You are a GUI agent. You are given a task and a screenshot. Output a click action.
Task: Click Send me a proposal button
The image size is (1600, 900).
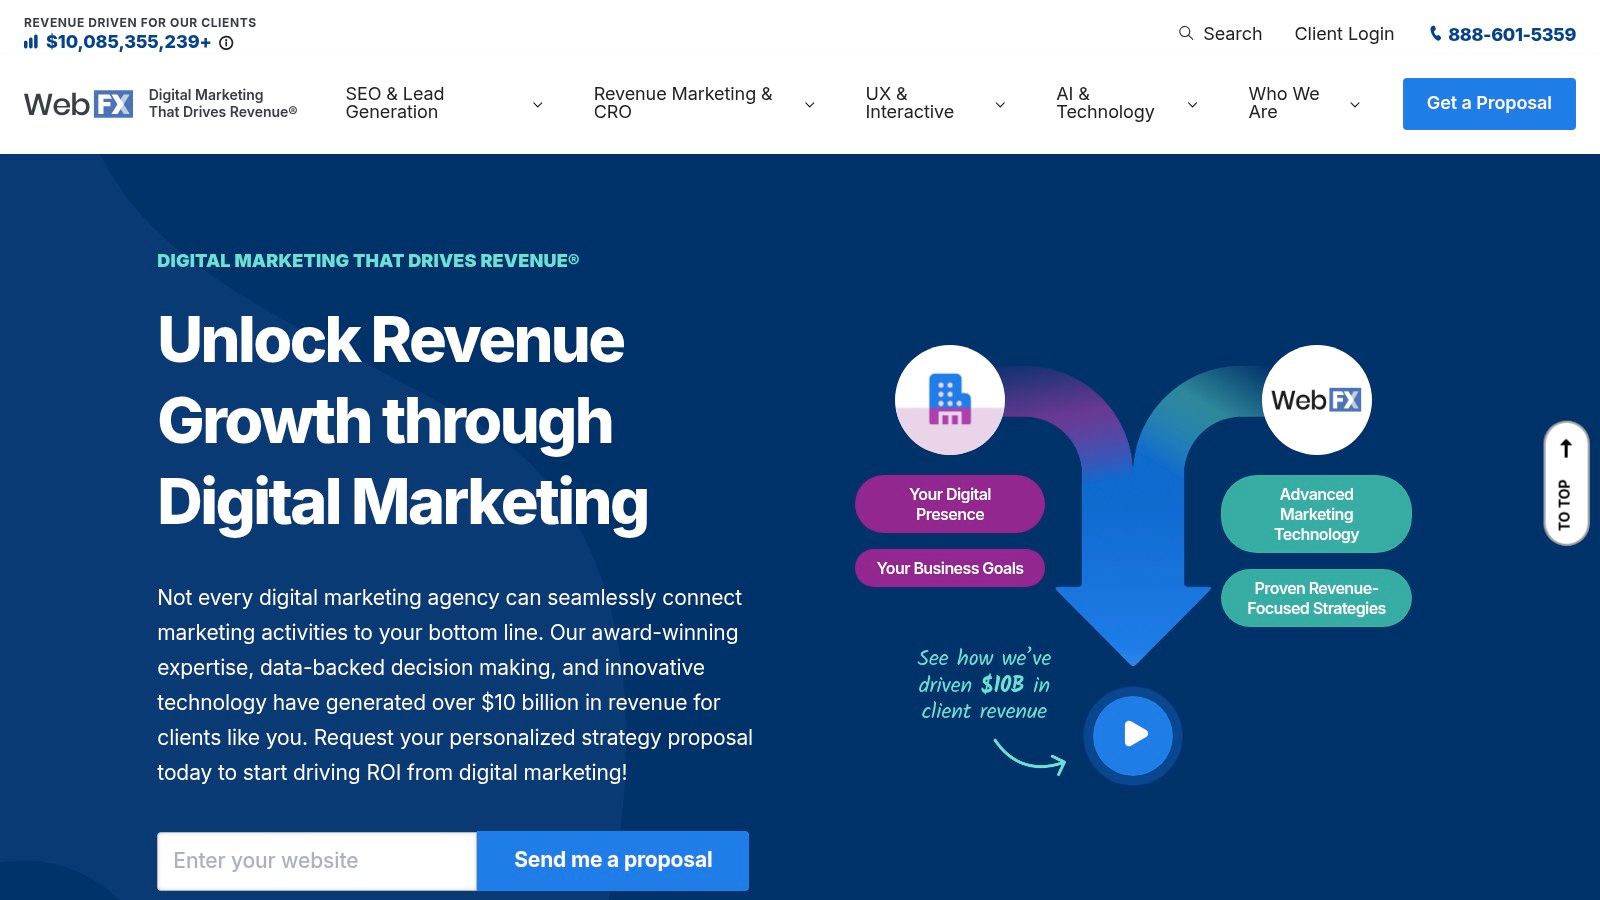coord(613,861)
